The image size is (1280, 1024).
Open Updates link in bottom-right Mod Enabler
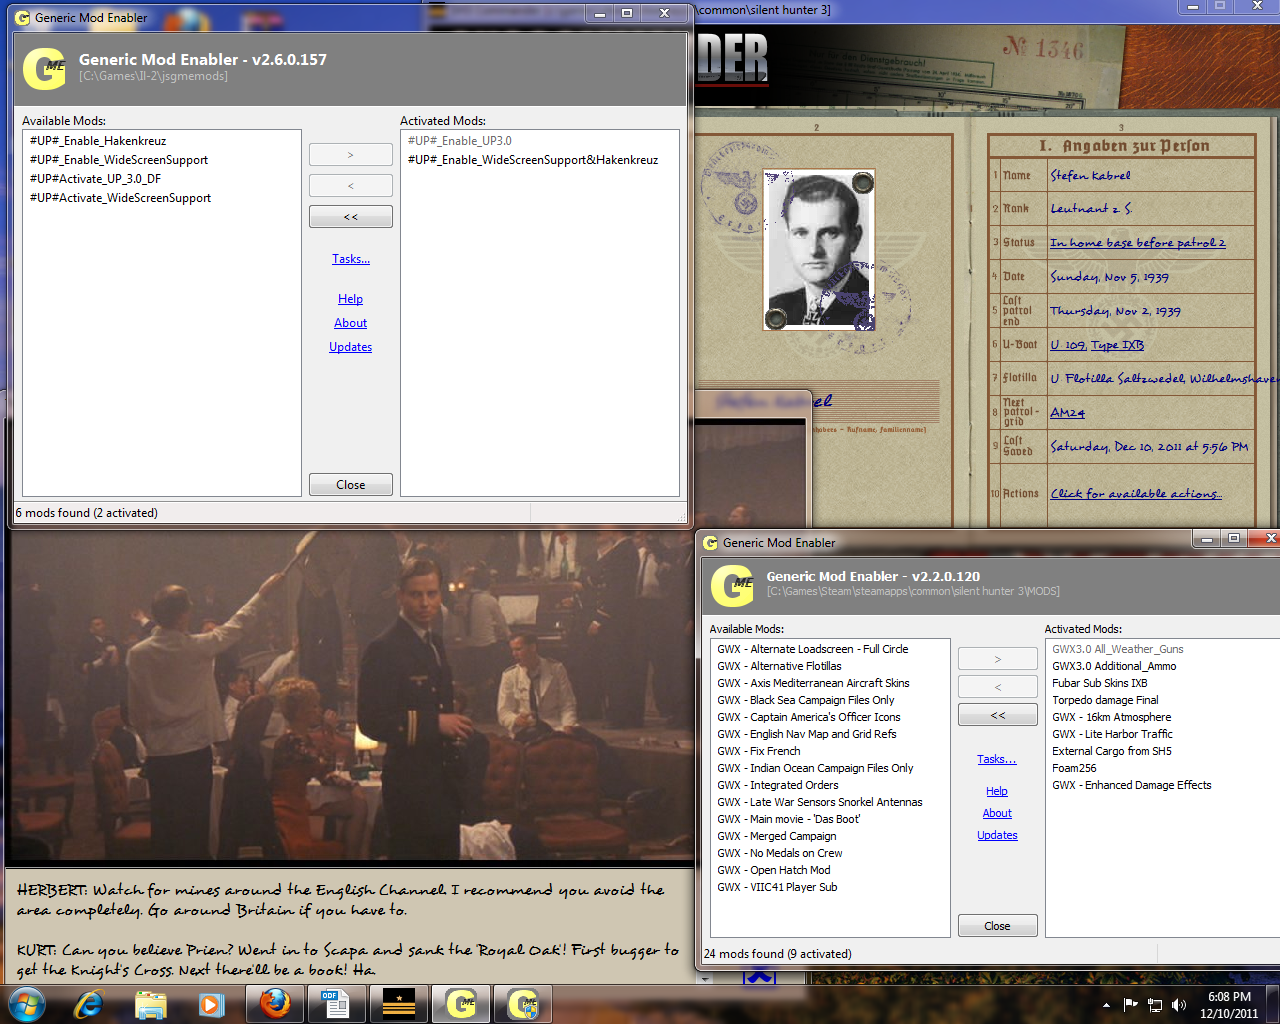[x=998, y=835]
